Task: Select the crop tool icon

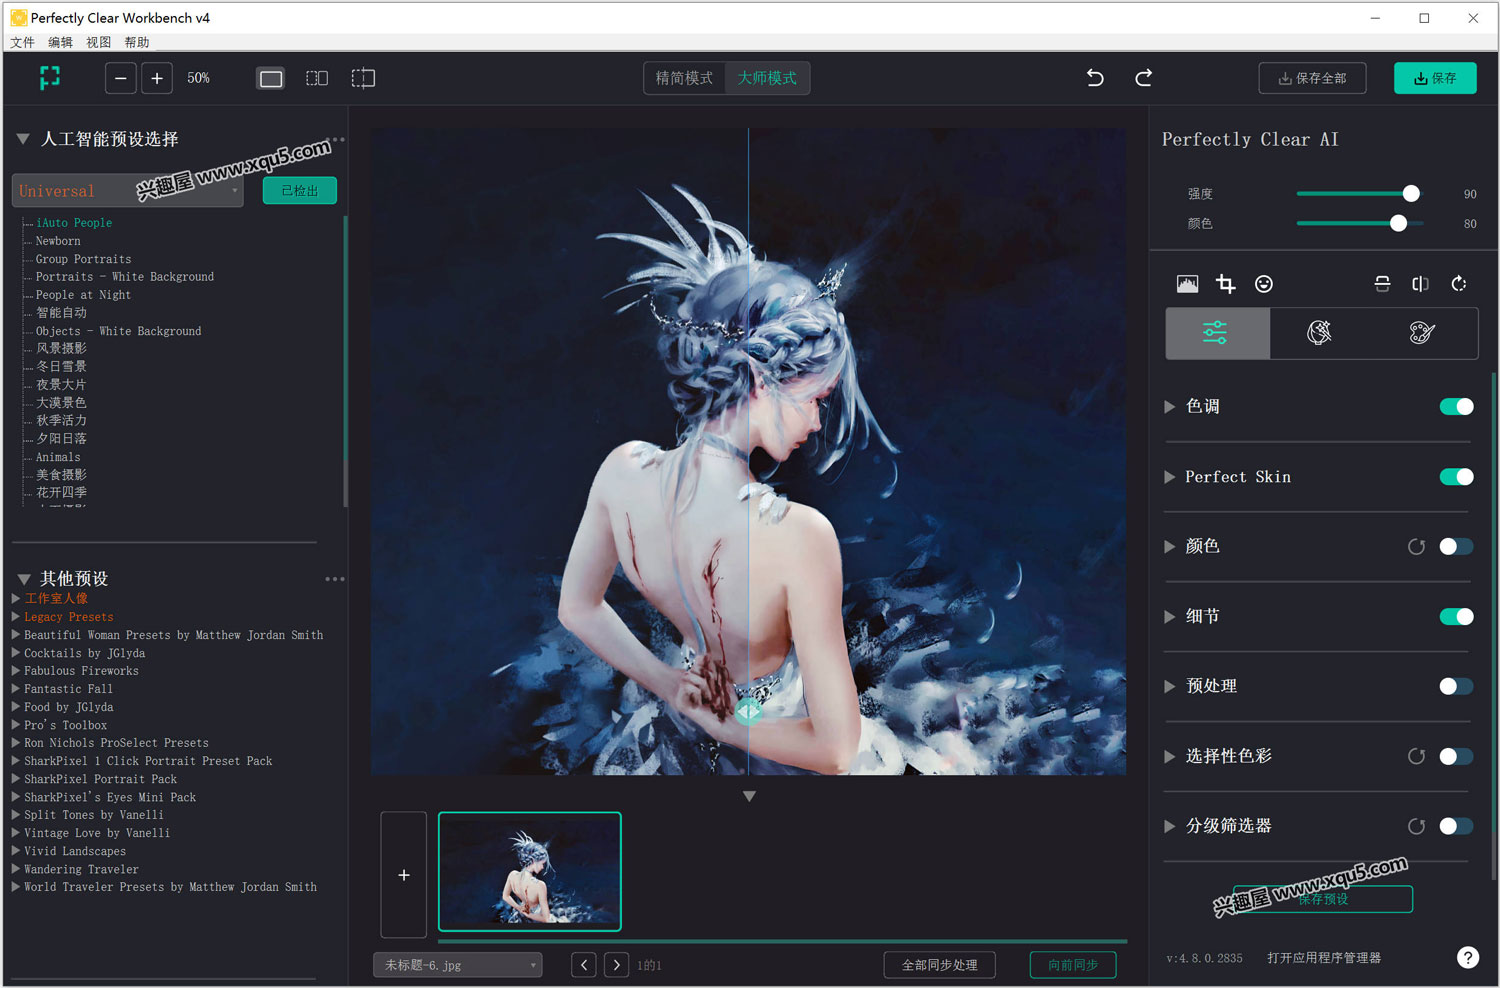Action: [x=1226, y=284]
